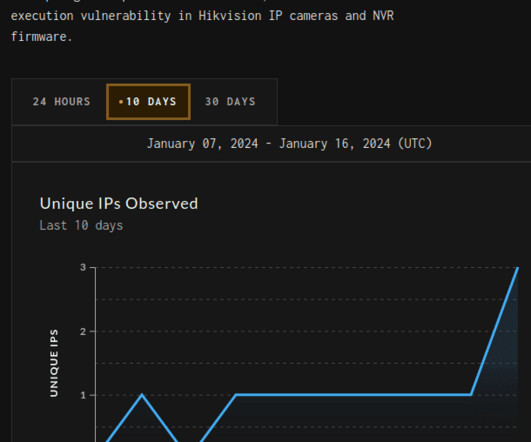Click the Last 10 days subtitle

tap(81, 226)
